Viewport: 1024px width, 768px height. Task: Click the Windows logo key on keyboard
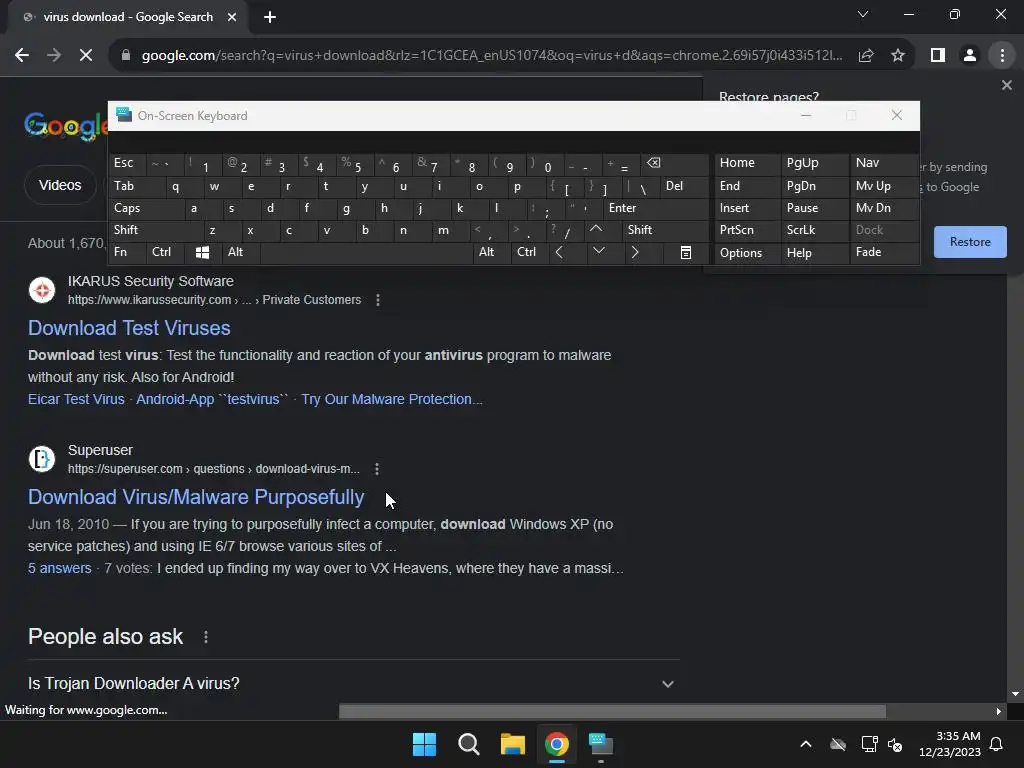202,252
